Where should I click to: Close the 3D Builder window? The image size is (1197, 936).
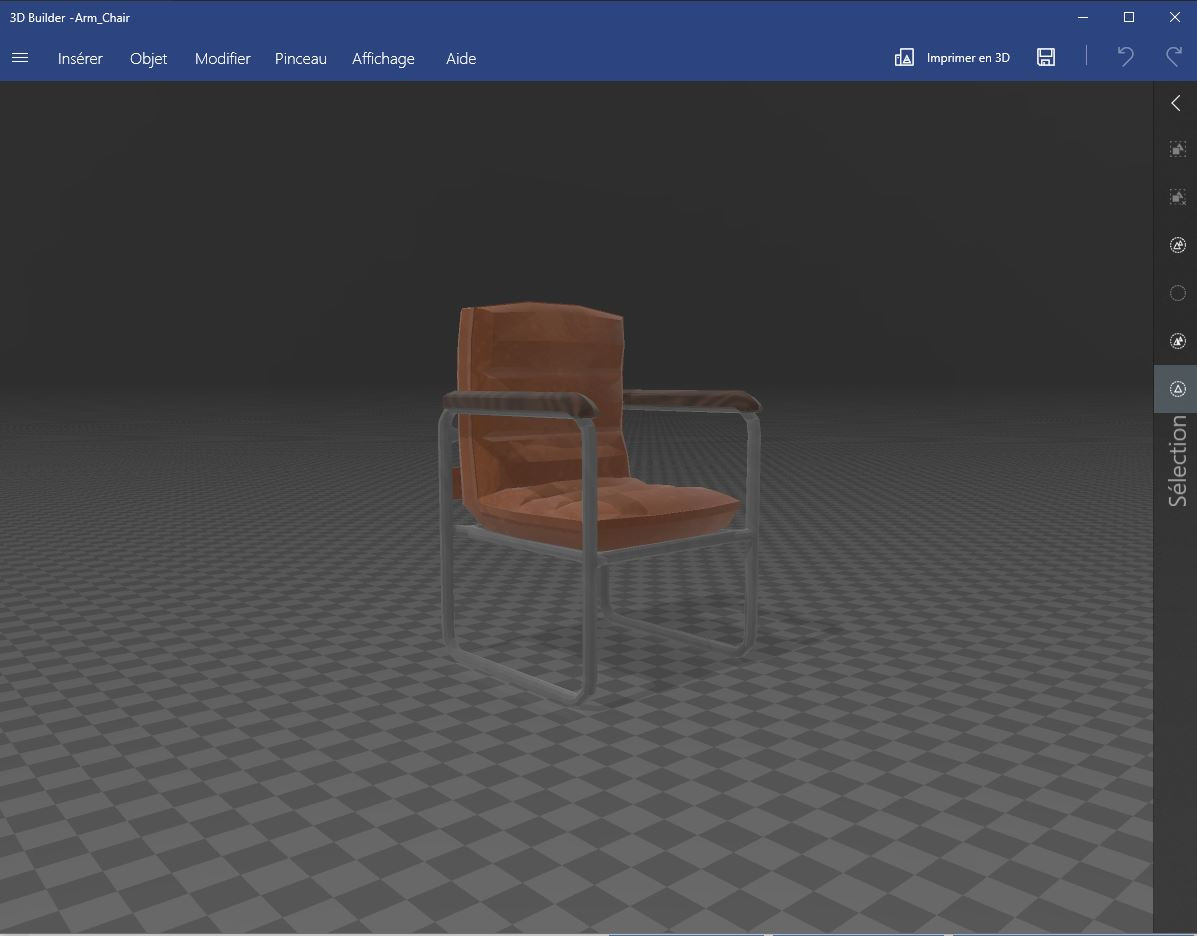(1174, 17)
